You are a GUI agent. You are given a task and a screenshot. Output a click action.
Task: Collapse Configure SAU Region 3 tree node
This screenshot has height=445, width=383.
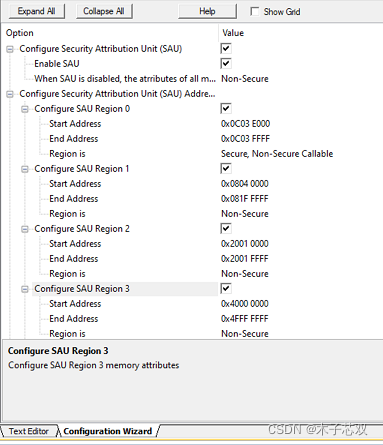coord(25,289)
